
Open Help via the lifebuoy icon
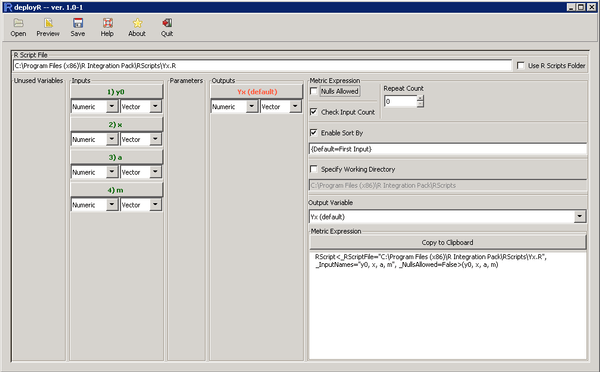[x=108, y=23]
